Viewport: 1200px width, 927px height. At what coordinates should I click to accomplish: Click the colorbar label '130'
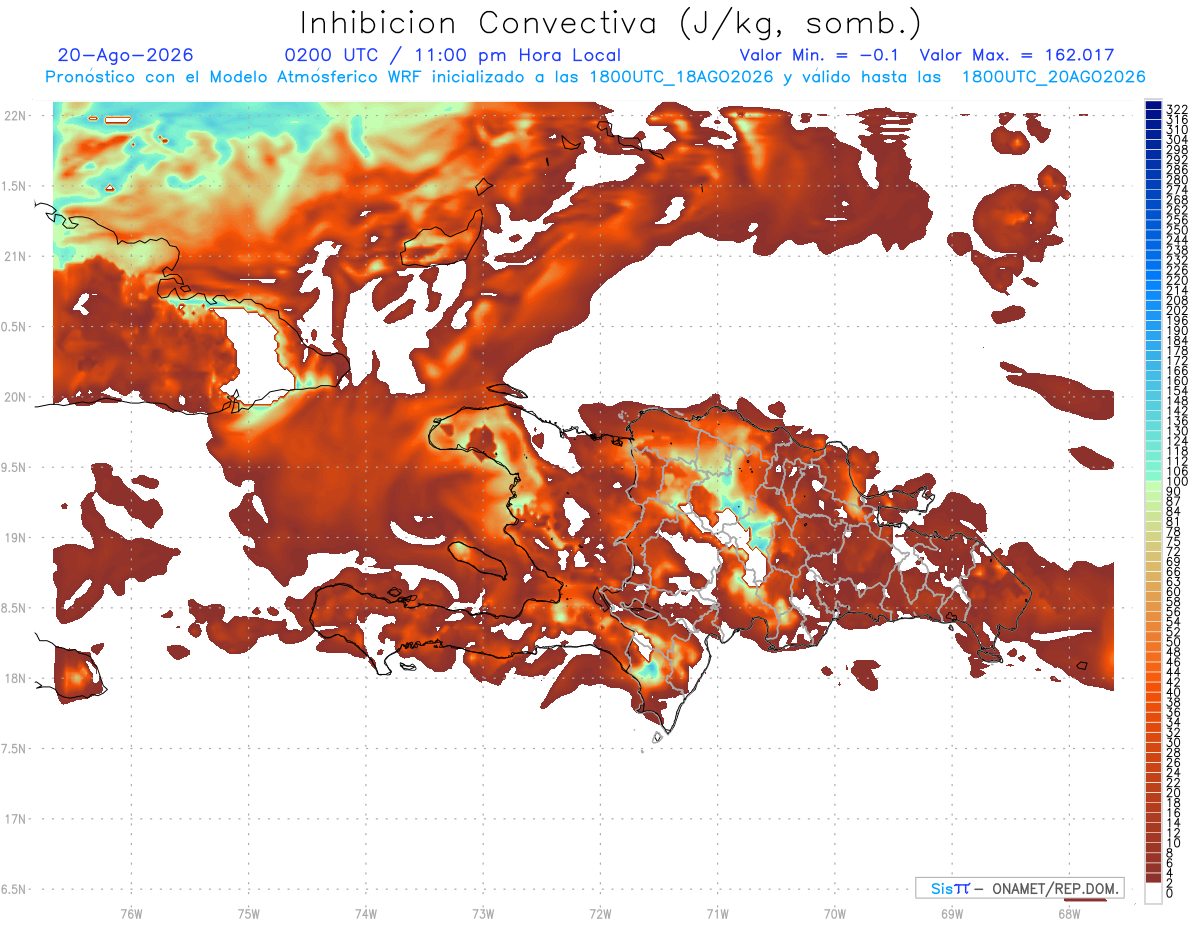(x=1178, y=430)
